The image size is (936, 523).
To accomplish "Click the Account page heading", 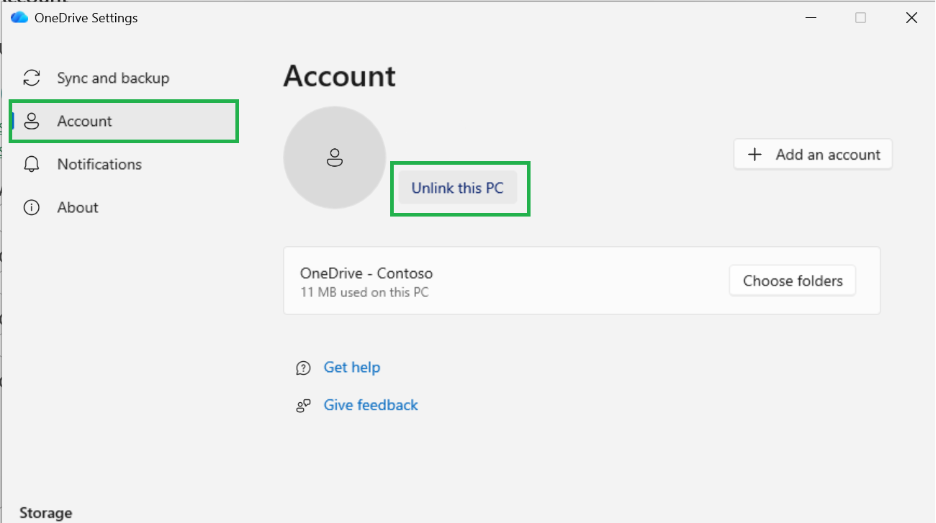I will pos(340,76).
